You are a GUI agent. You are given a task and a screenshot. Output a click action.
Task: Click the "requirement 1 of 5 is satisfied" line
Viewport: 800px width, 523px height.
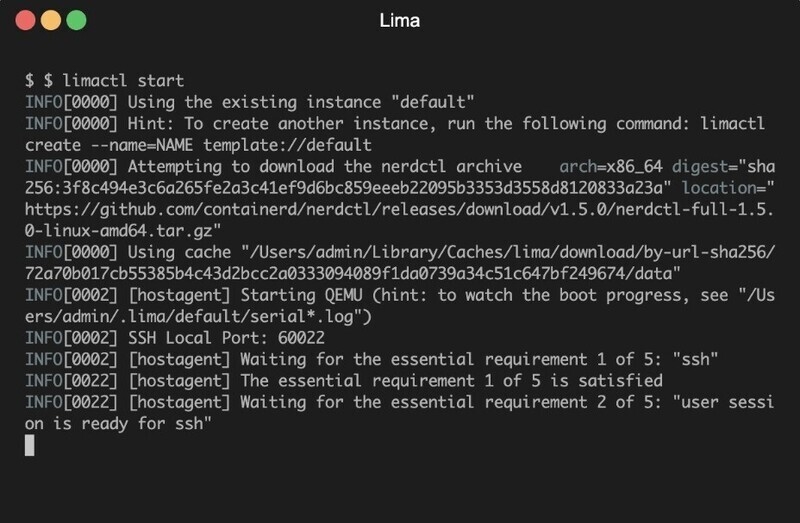[450, 381]
